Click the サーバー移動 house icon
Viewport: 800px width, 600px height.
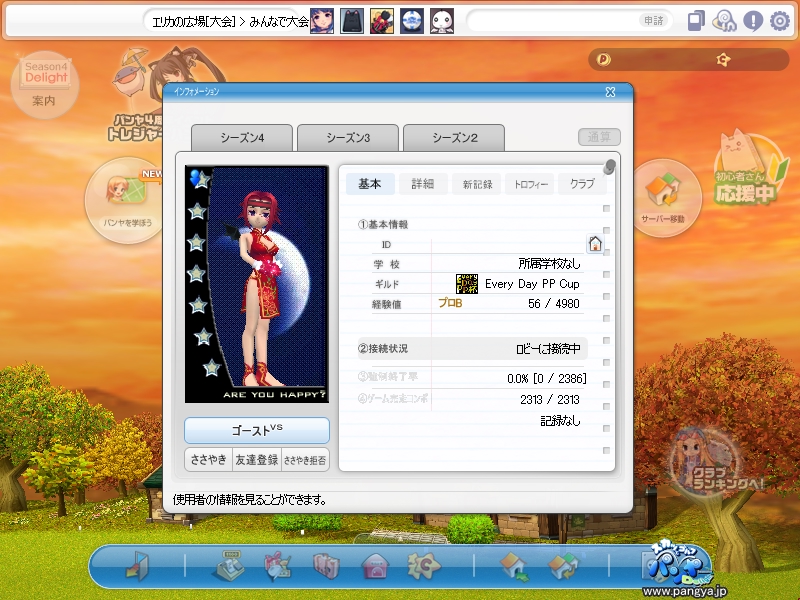coord(663,198)
